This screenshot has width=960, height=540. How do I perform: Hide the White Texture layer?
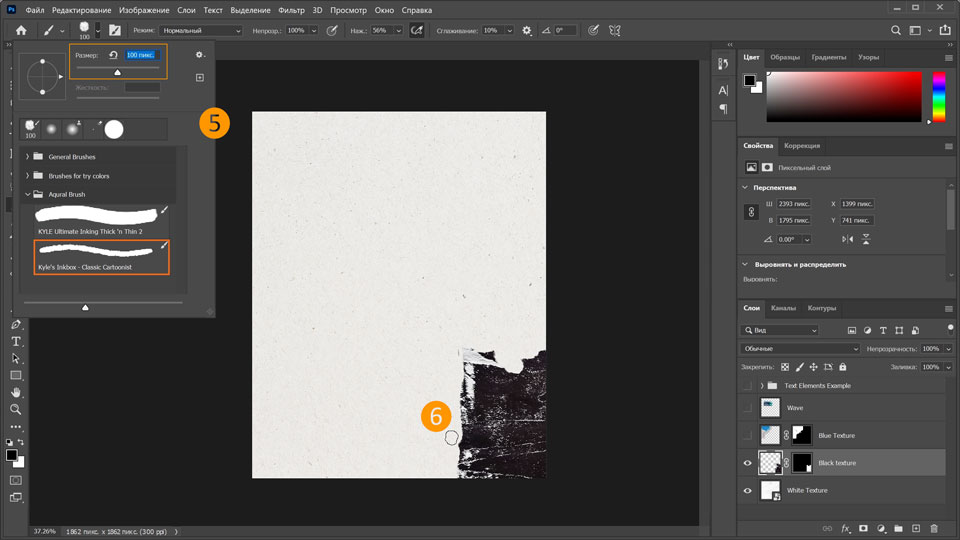[747, 491]
